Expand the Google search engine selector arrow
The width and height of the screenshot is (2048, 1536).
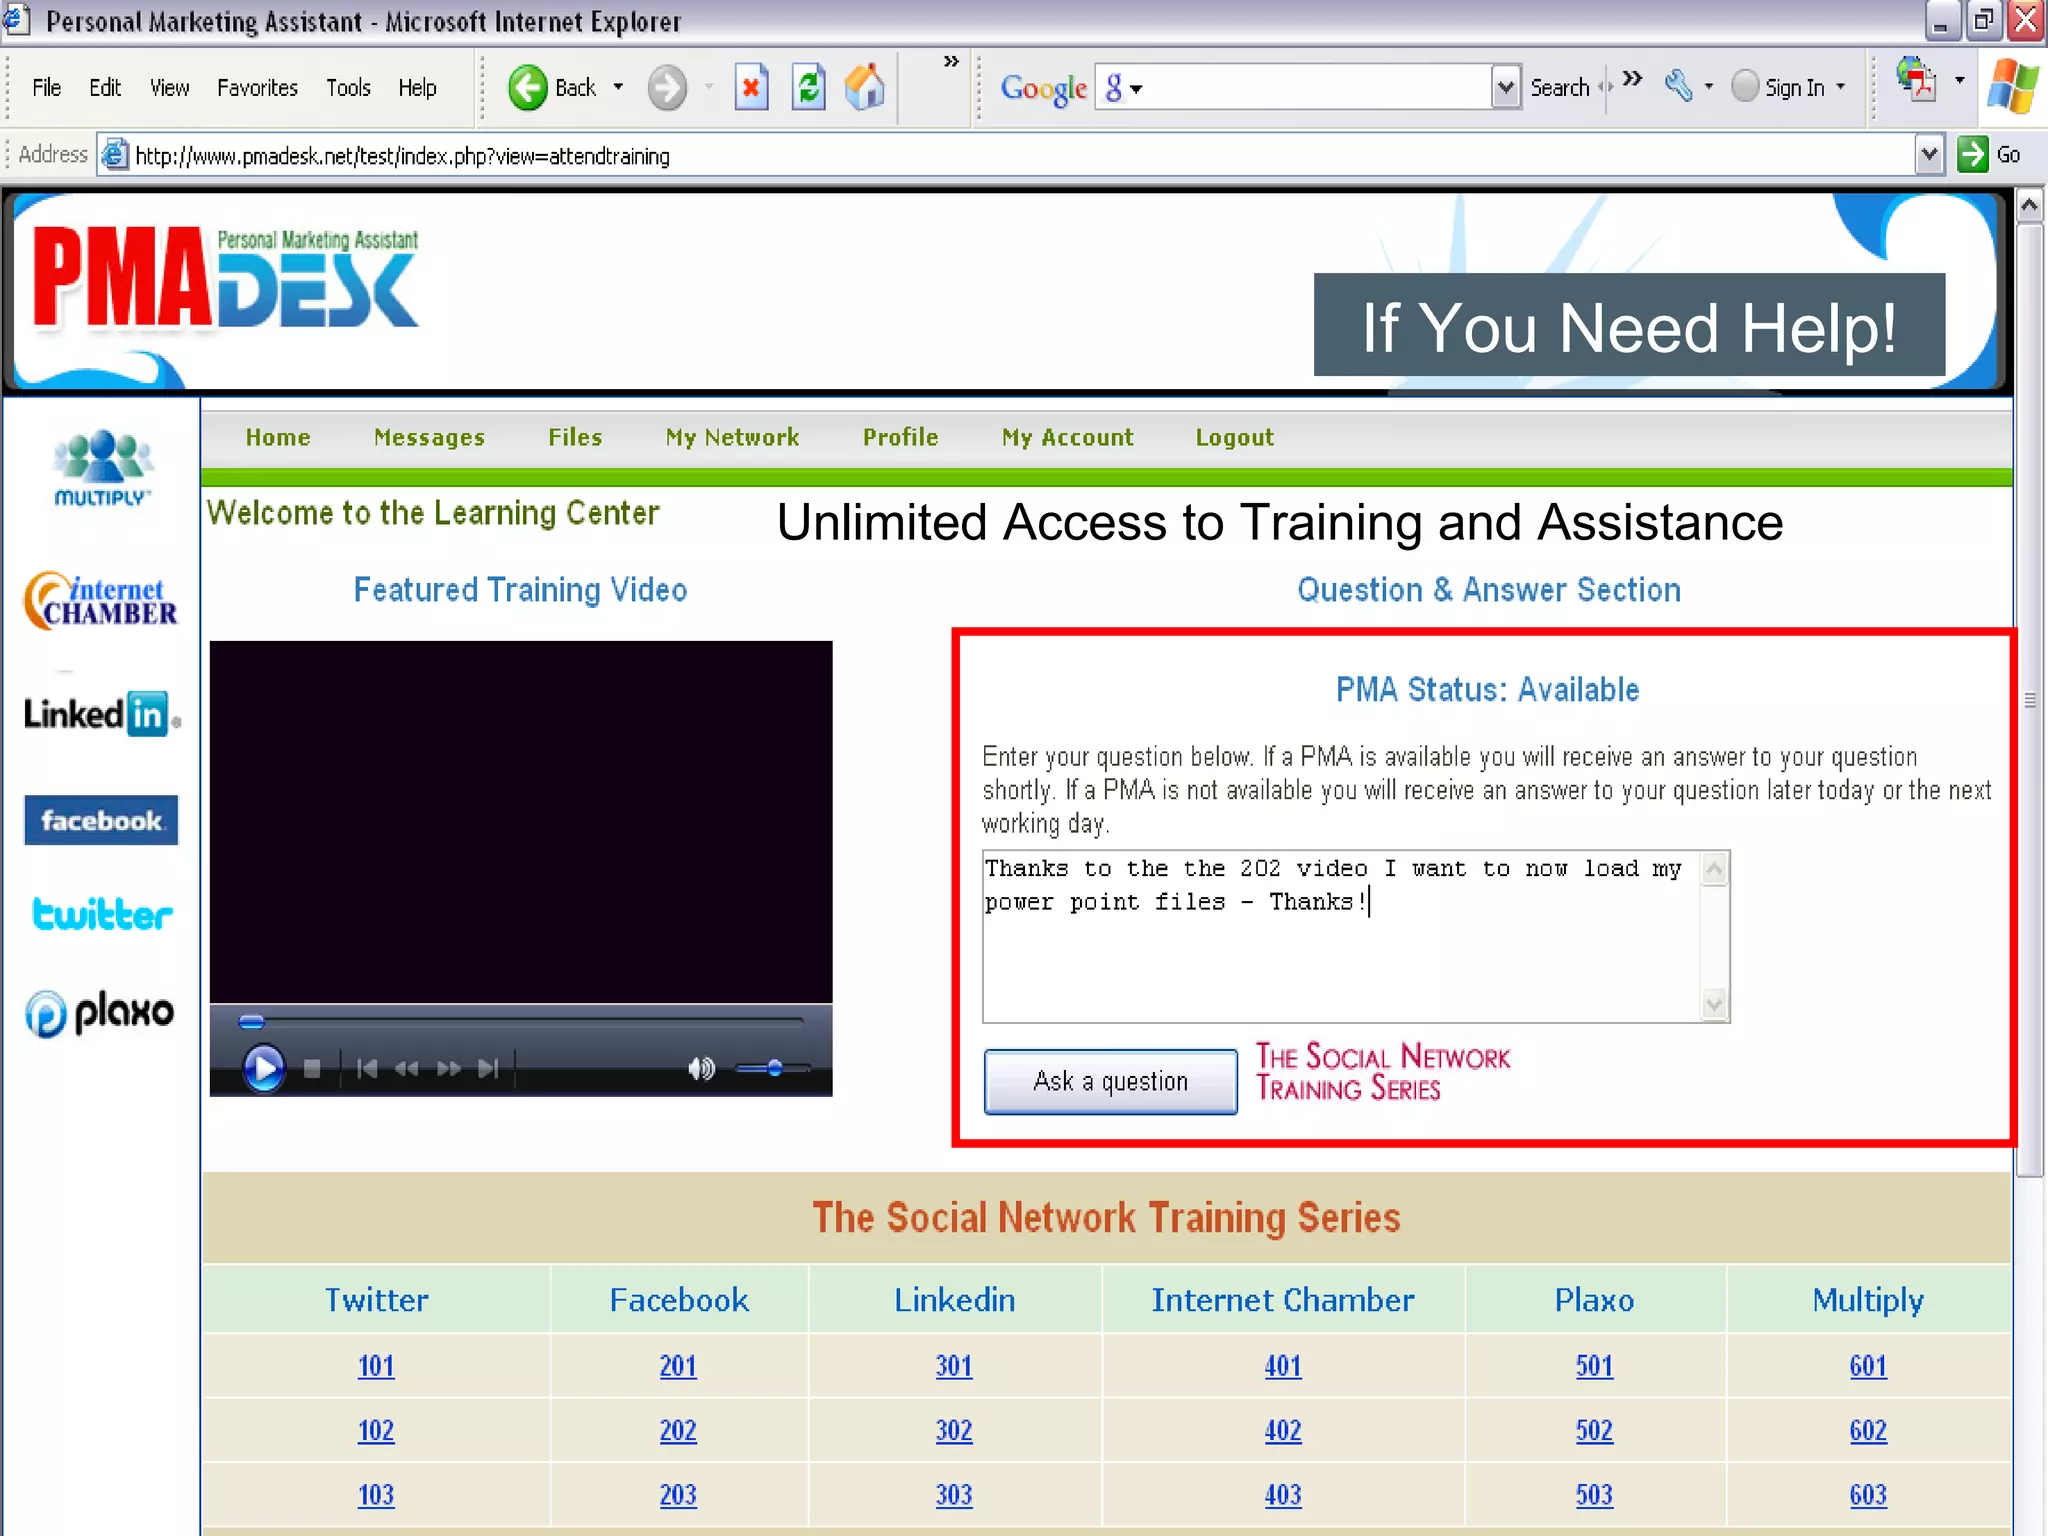click(1136, 89)
